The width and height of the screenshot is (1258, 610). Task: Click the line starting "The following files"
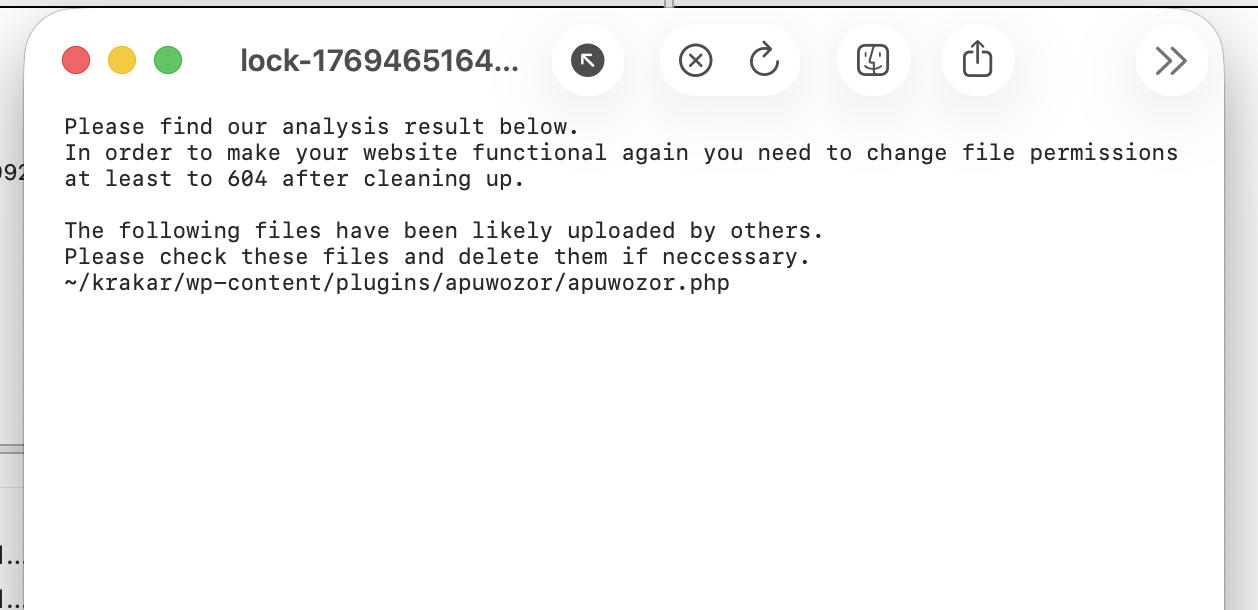click(443, 231)
